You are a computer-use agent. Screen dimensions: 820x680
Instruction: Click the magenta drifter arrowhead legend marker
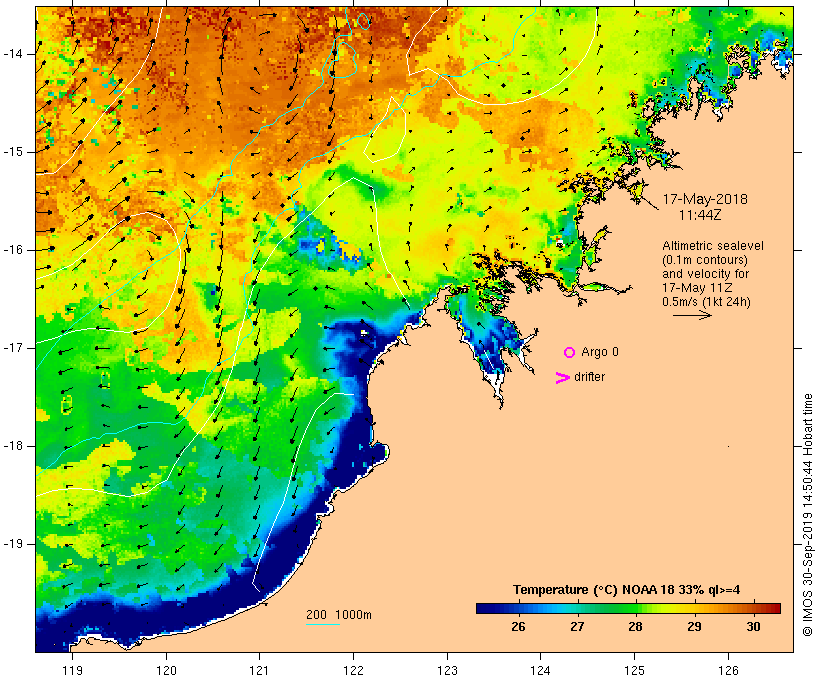click(x=563, y=378)
